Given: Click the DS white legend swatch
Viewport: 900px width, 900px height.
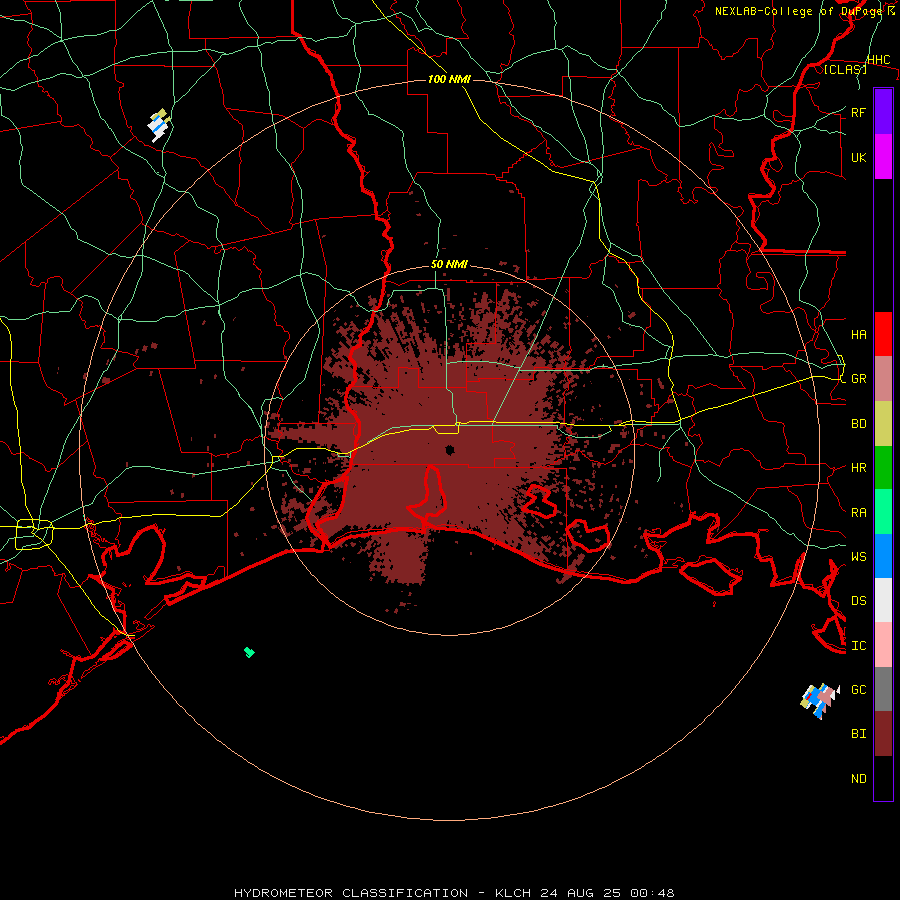Looking at the screenshot, I should click(883, 600).
